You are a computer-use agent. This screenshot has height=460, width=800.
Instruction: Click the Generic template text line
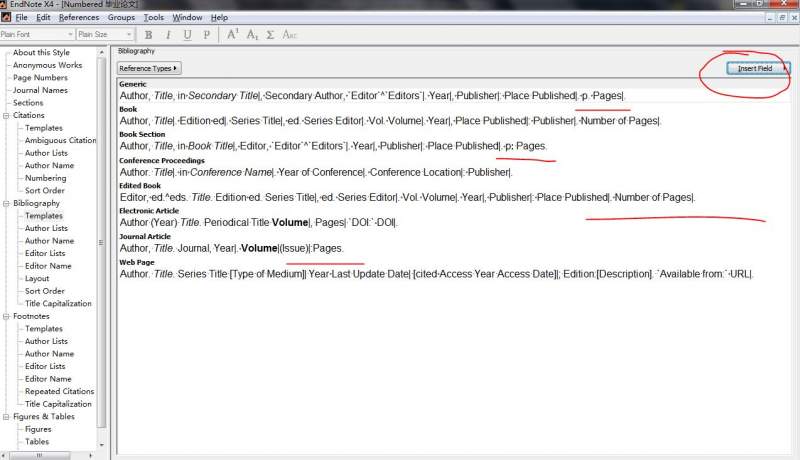372,96
